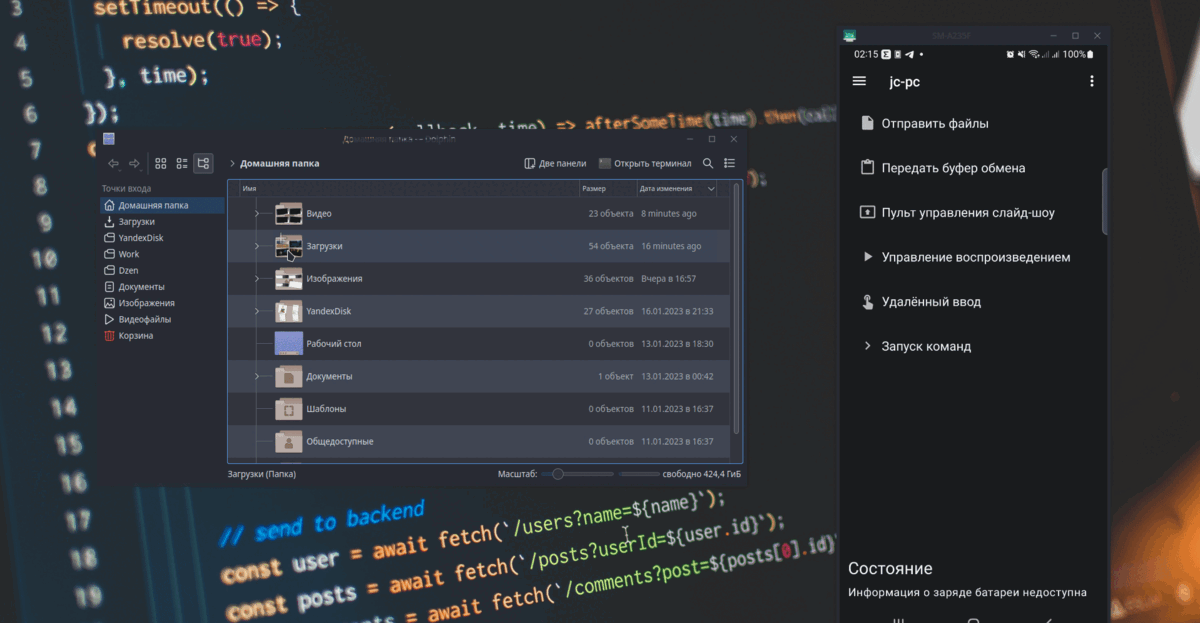Click Открыть терминал toolbar button
Screen dimensions: 1200x623
click(645, 163)
